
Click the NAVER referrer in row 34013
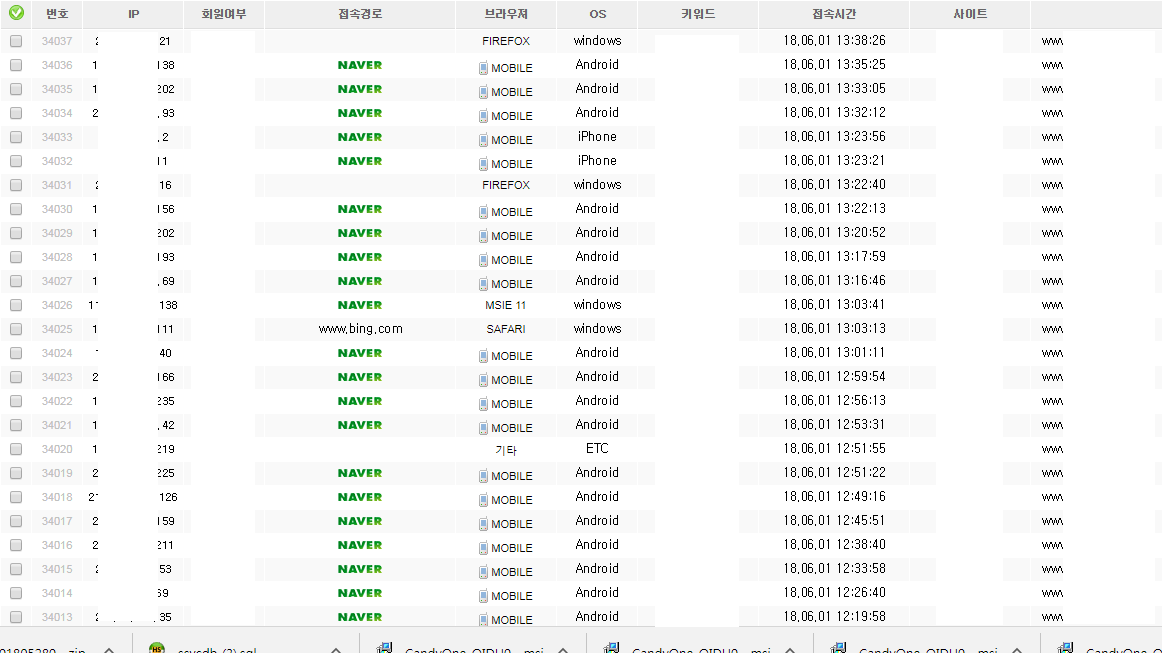click(x=360, y=617)
